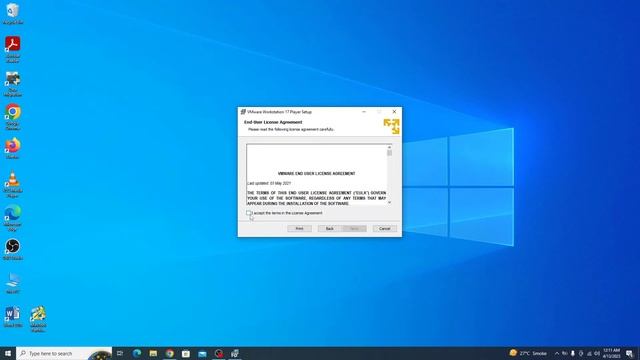
Task: Open the notification center icon
Action: pyautogui.click(x=629, y=353)
